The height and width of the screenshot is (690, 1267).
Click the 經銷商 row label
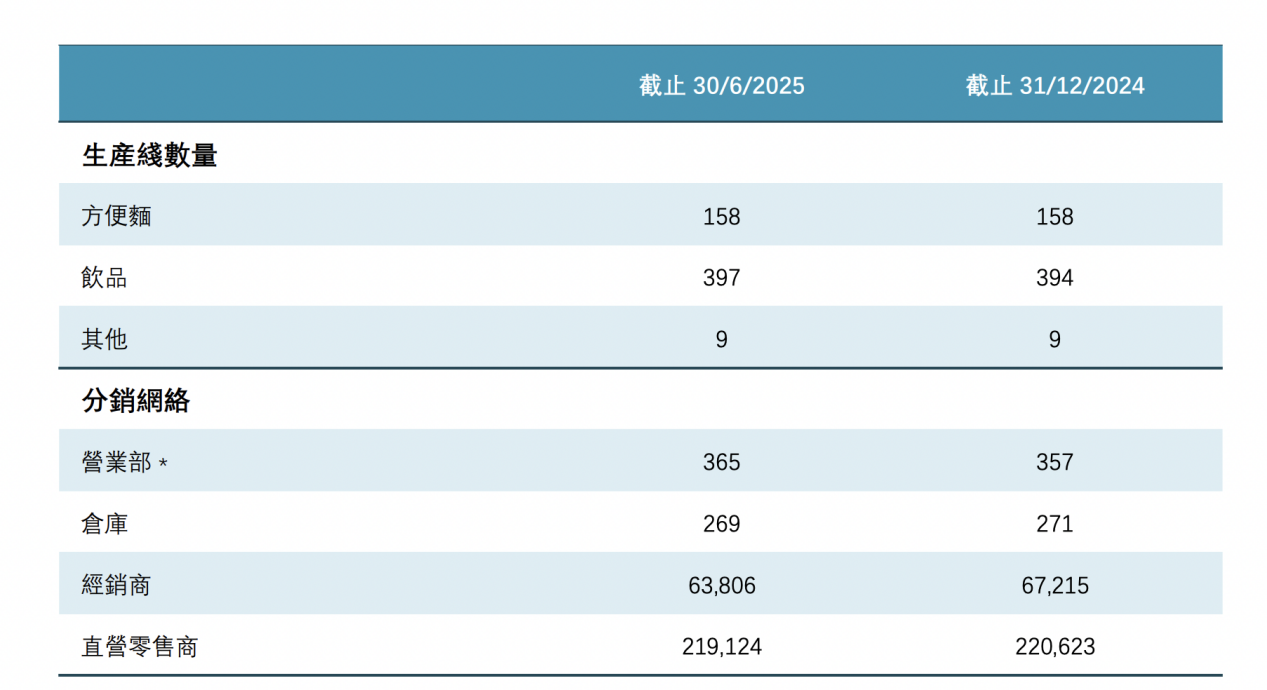click(116, 586)
